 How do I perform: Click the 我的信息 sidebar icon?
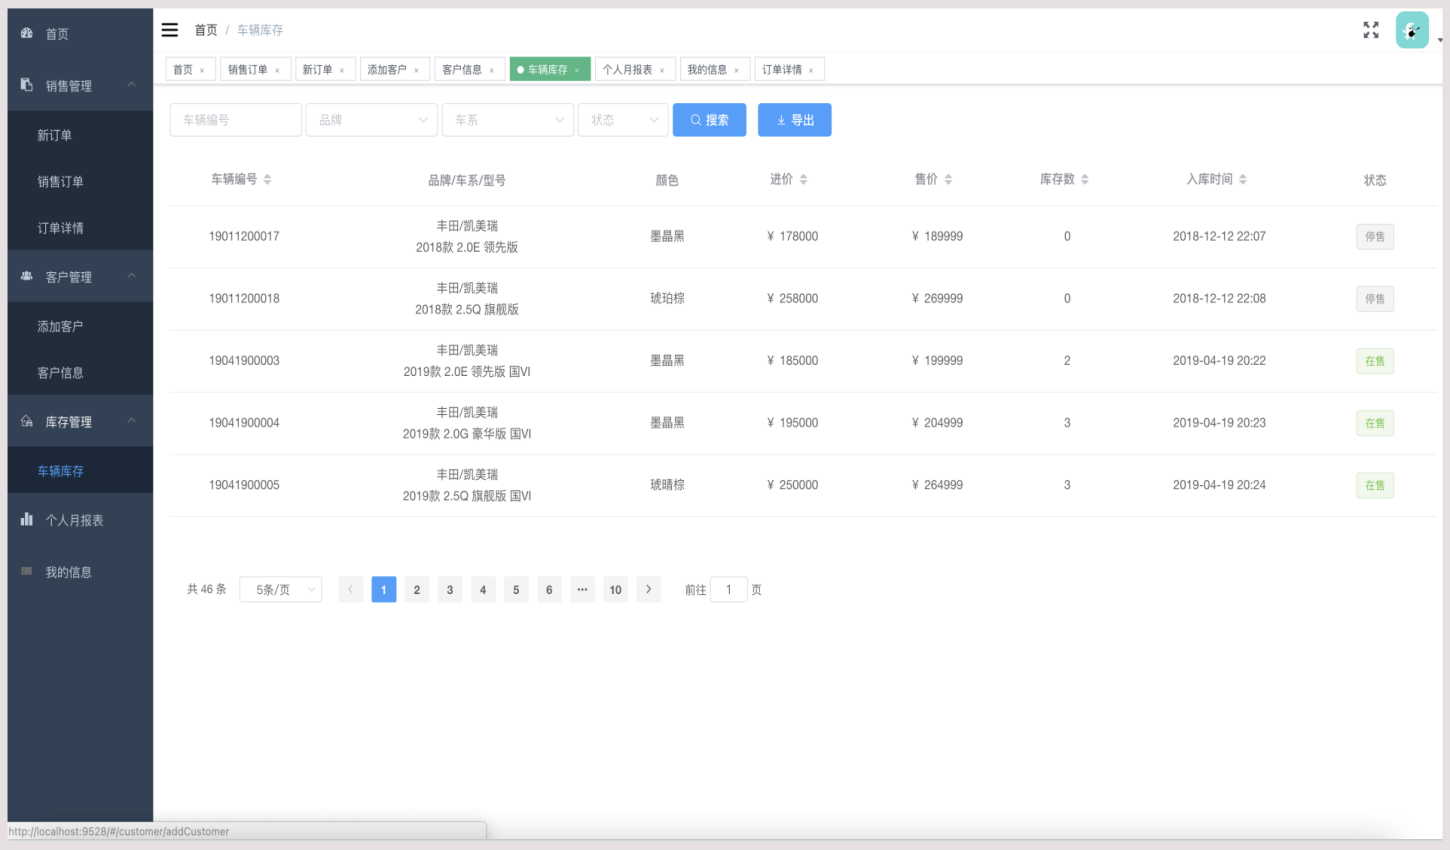(27, 571)
